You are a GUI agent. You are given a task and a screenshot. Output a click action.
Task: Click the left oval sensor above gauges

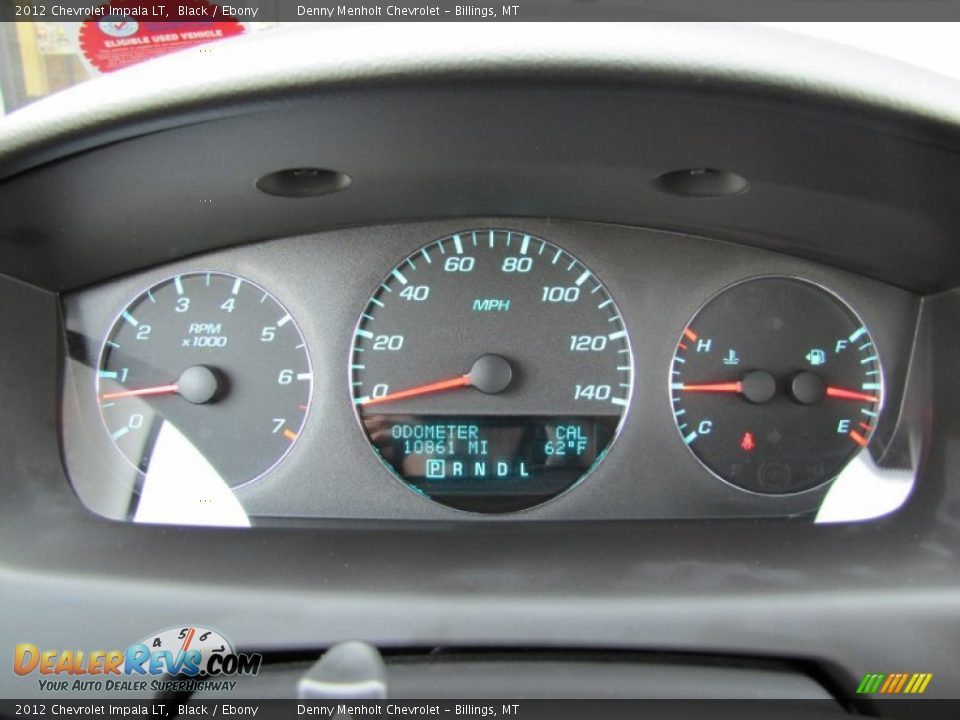[303, 182]
